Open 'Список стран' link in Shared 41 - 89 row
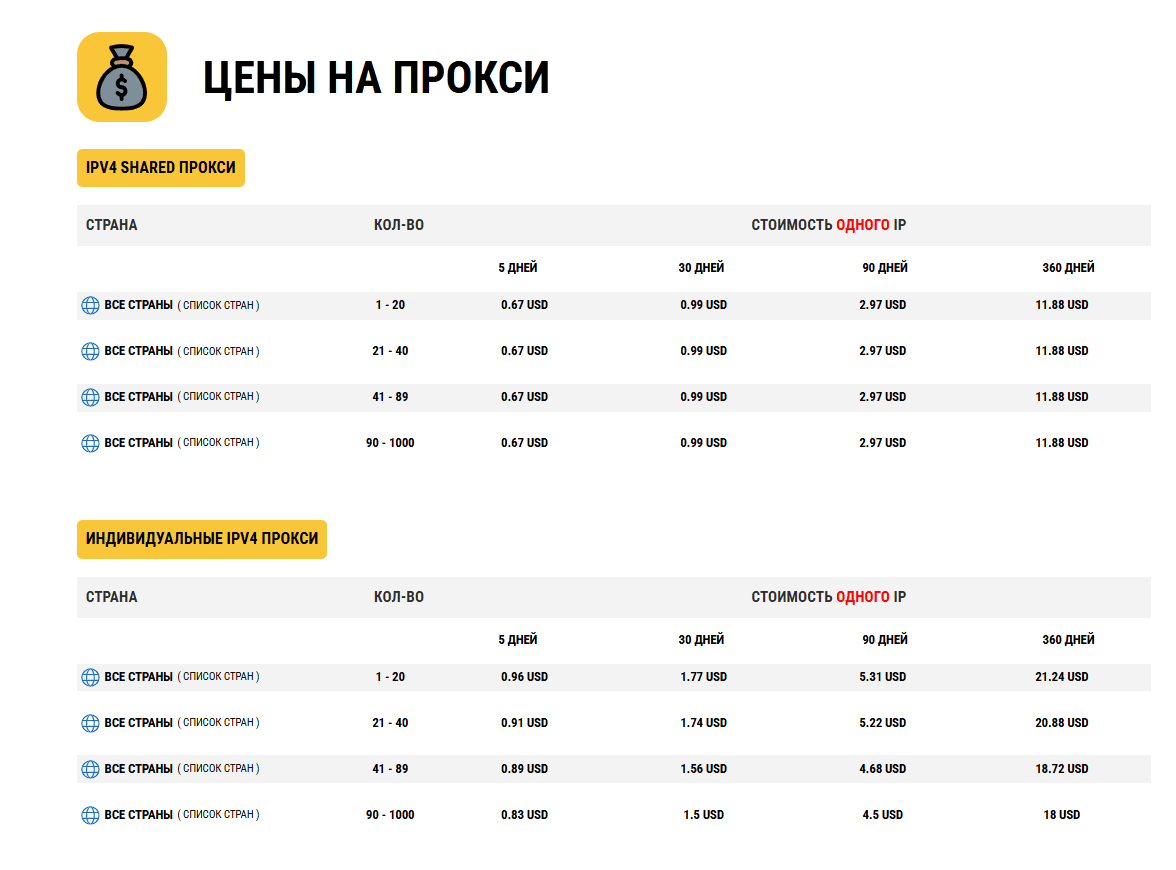The image size is (1176, 870). [218, 397]
